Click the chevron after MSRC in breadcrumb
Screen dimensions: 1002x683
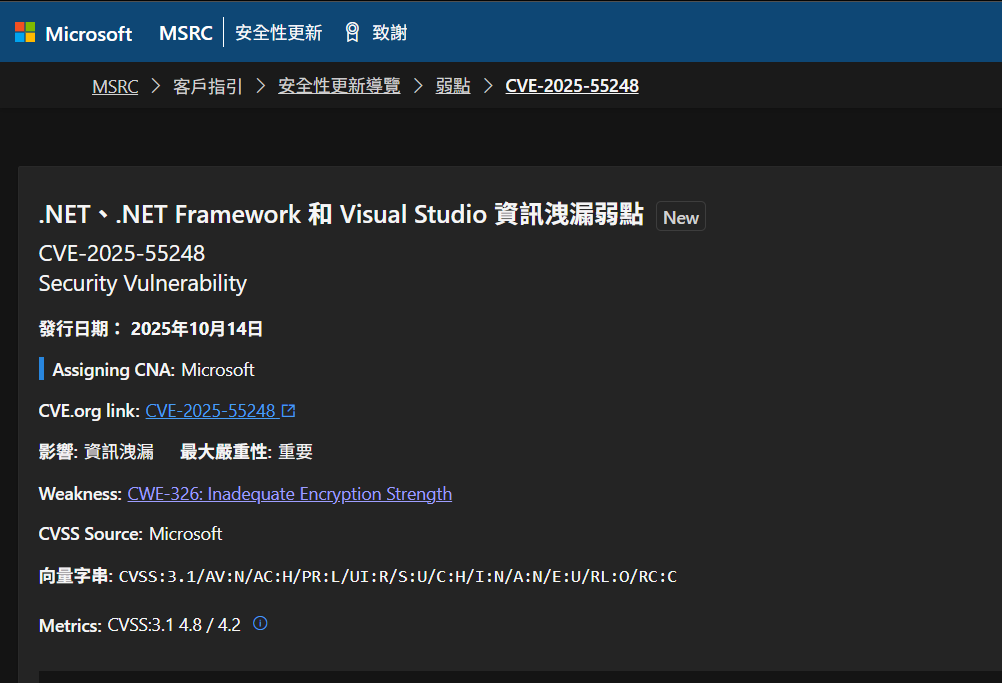[156, 86]
